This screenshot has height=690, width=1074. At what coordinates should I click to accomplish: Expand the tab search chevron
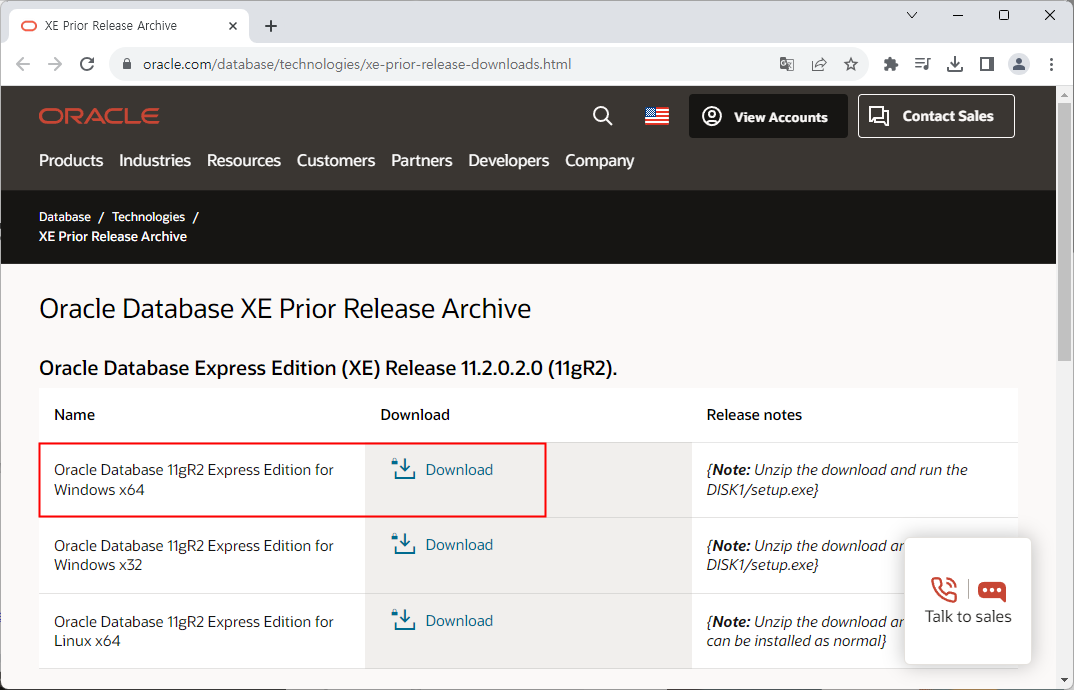[x=912, y=15]
